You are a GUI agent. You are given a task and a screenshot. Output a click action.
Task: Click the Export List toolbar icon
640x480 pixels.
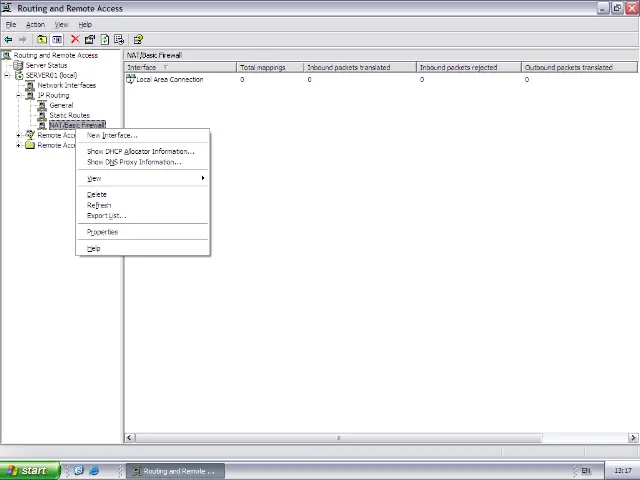pyautogui.click(x=119, y=40)
